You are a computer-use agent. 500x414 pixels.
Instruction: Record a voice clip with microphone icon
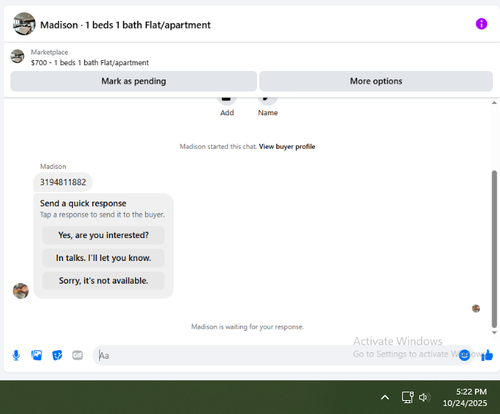tap(16, 355)
